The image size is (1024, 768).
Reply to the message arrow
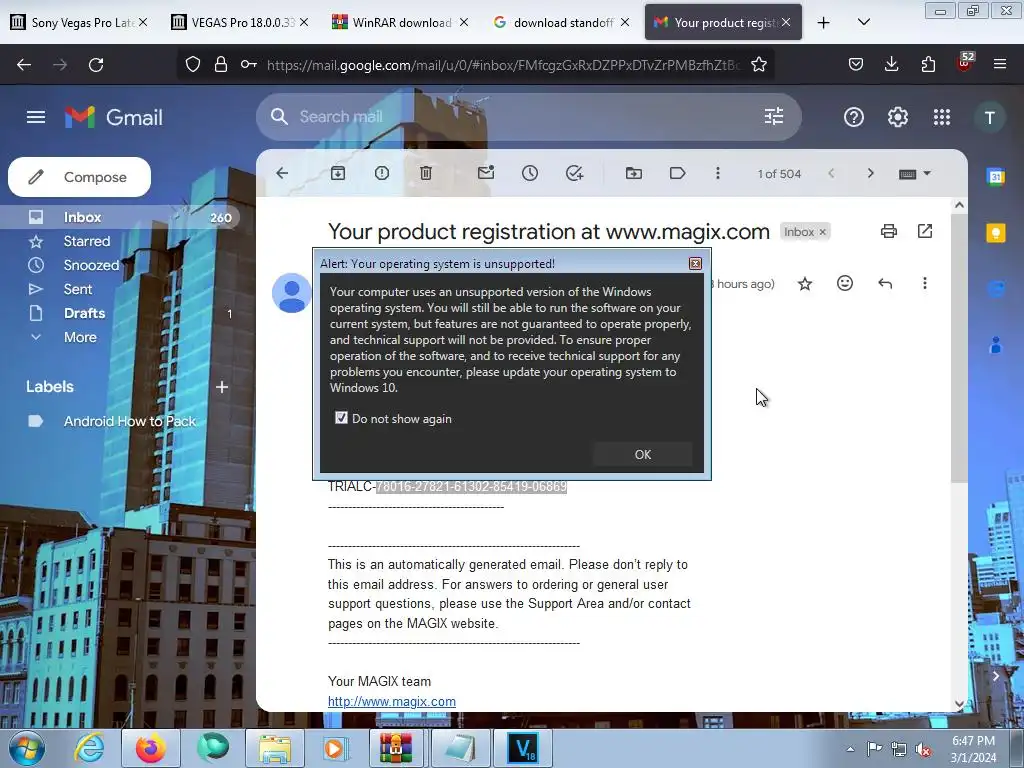click(885, 283)
